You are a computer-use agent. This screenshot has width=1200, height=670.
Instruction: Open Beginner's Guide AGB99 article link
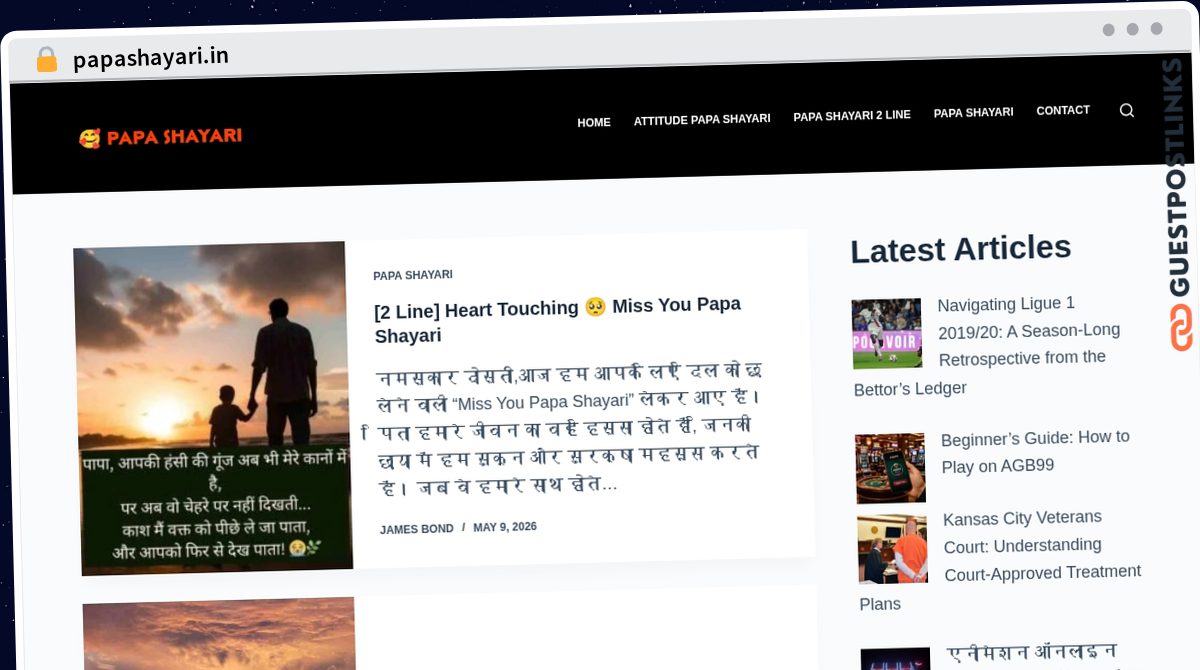click(1035, 451)
